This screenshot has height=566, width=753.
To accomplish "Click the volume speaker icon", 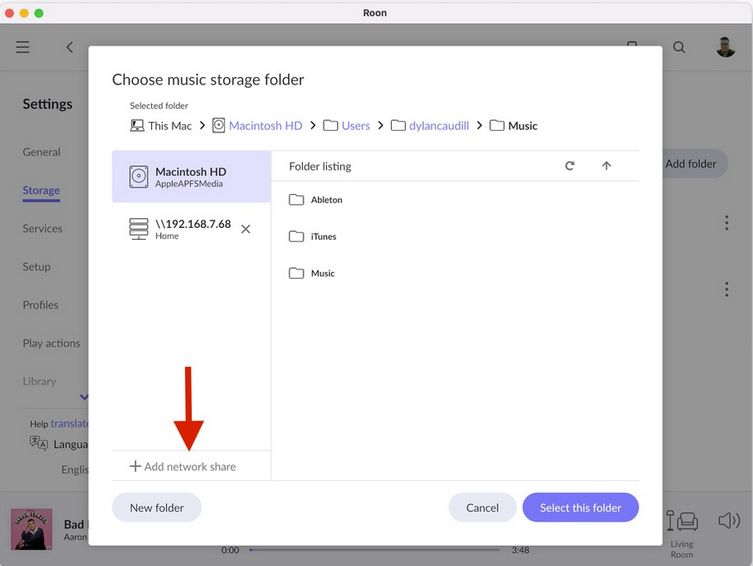I will (729, 520).
